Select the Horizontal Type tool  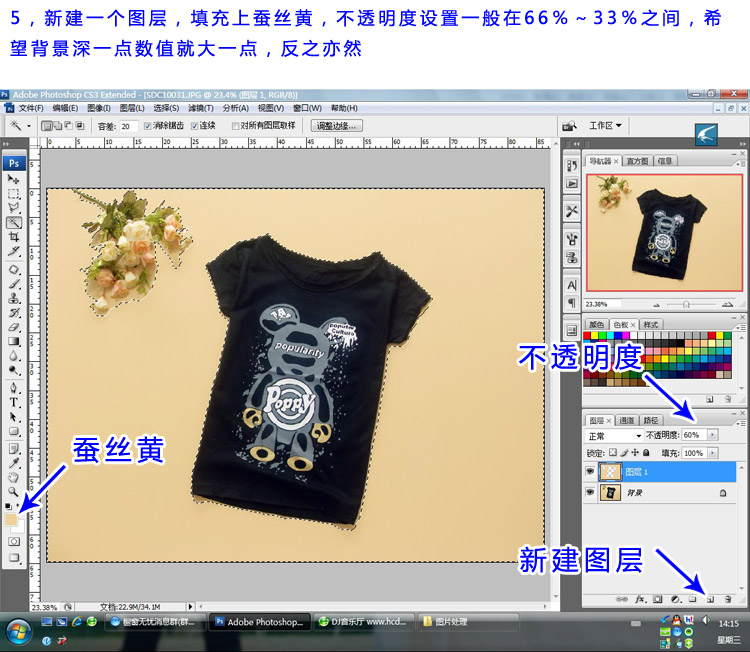tap(13, 402)
